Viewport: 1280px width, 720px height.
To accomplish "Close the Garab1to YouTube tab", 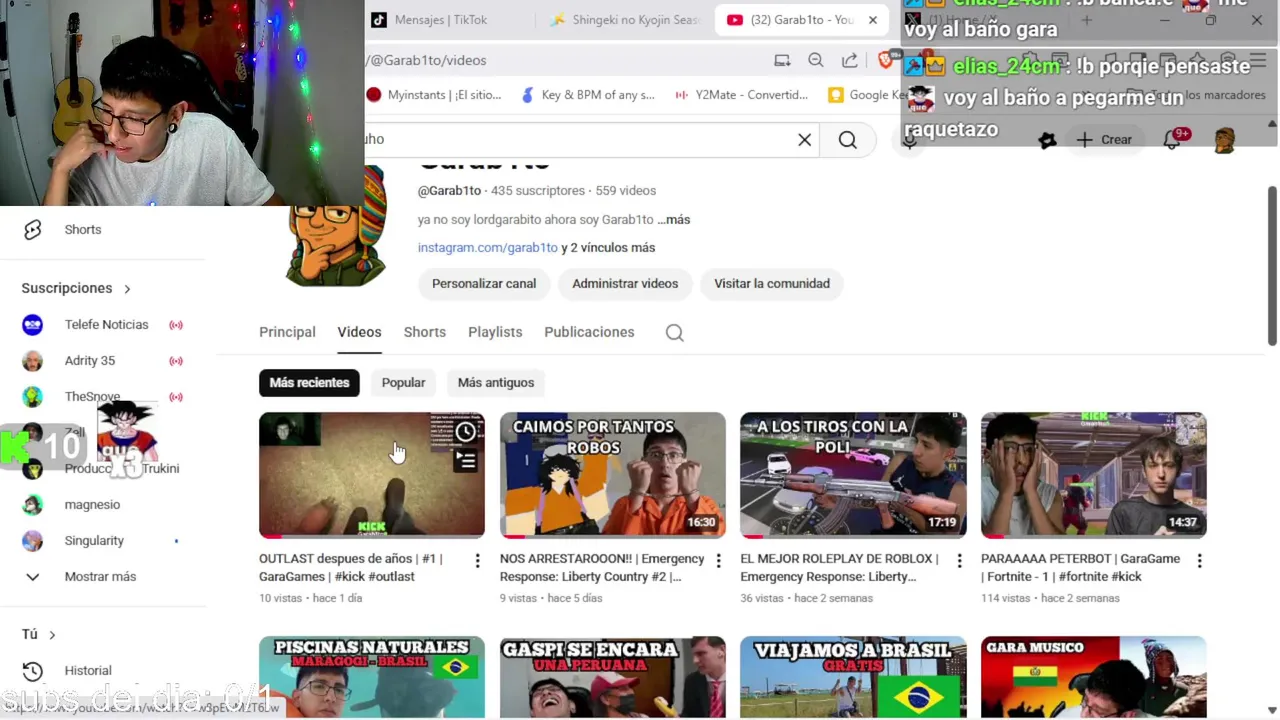I will (x=873, y=20).
